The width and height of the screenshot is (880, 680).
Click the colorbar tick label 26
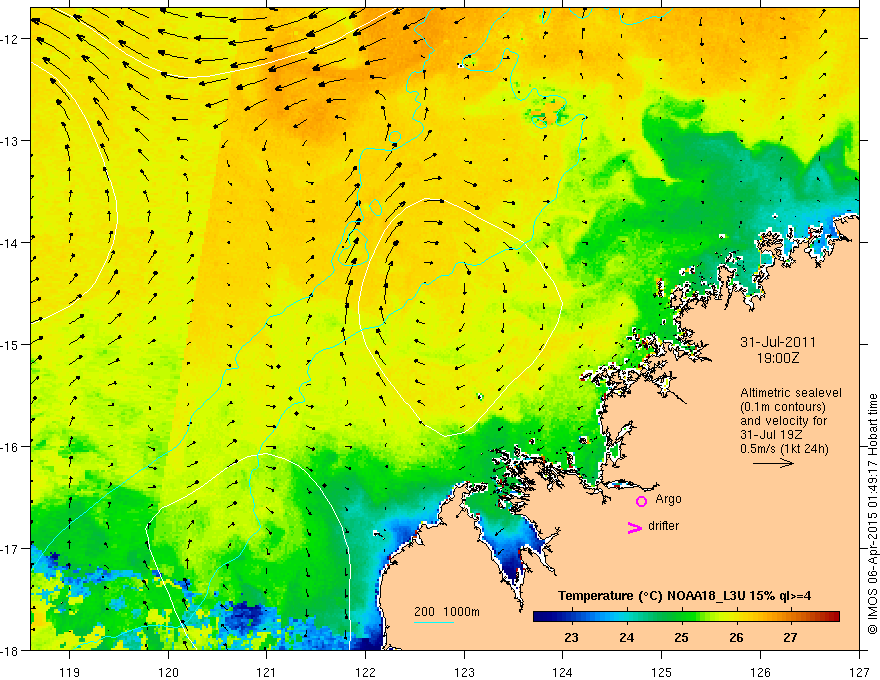pyautogui.click(x=736, y=637)
